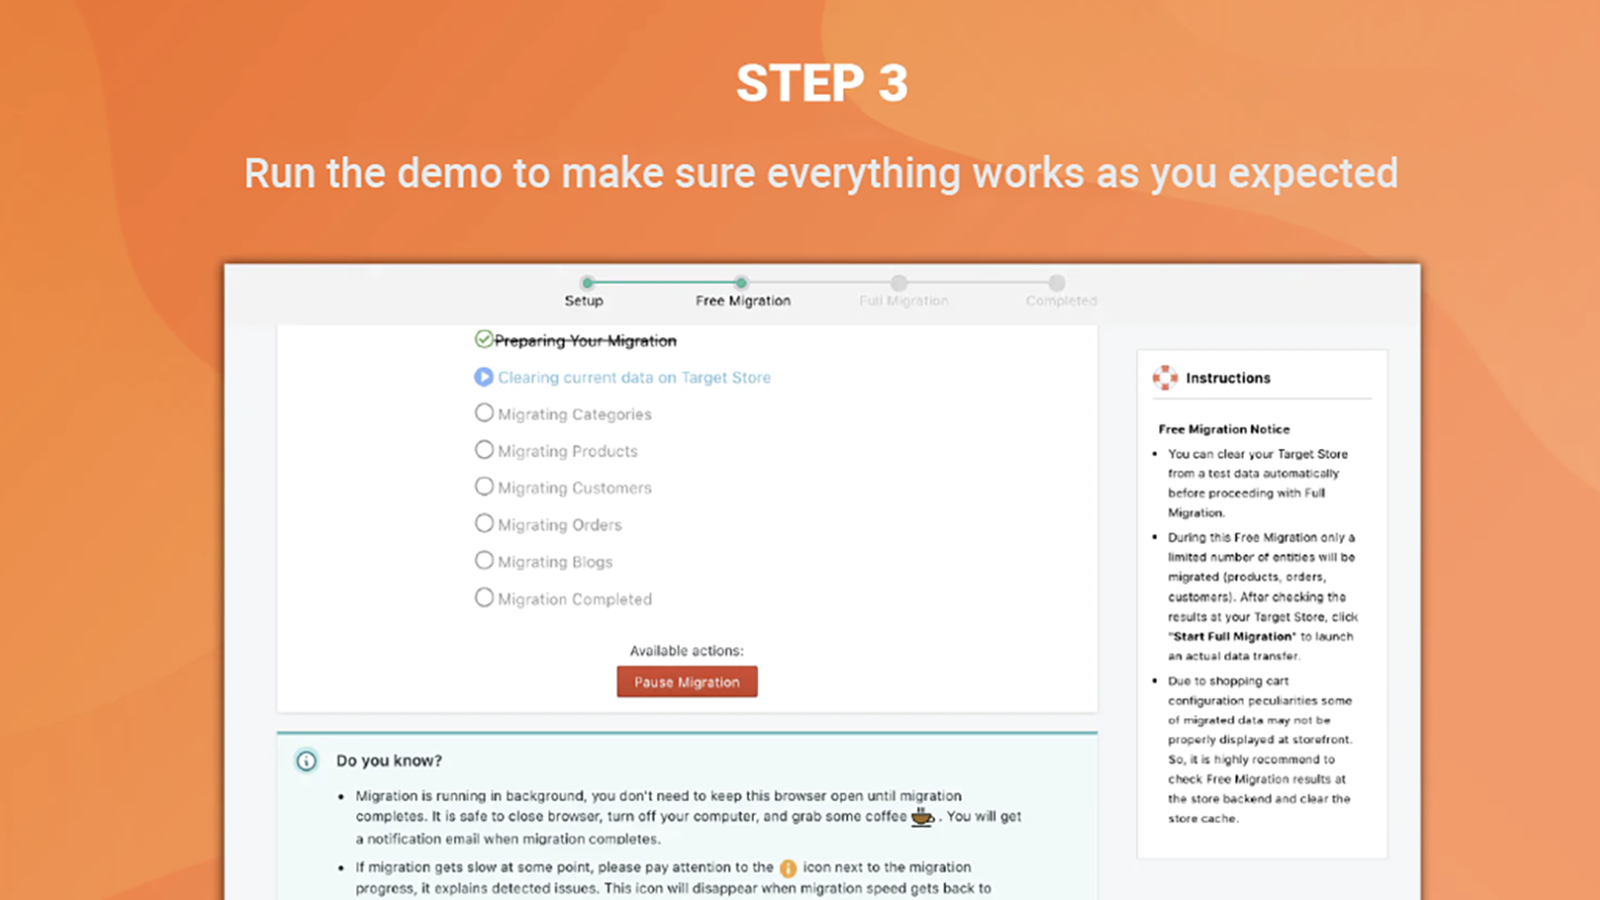Viewport: 1600px width, 900px height.
Task: Click the green progress line between Setup and Free Migration
Action: 665,283
